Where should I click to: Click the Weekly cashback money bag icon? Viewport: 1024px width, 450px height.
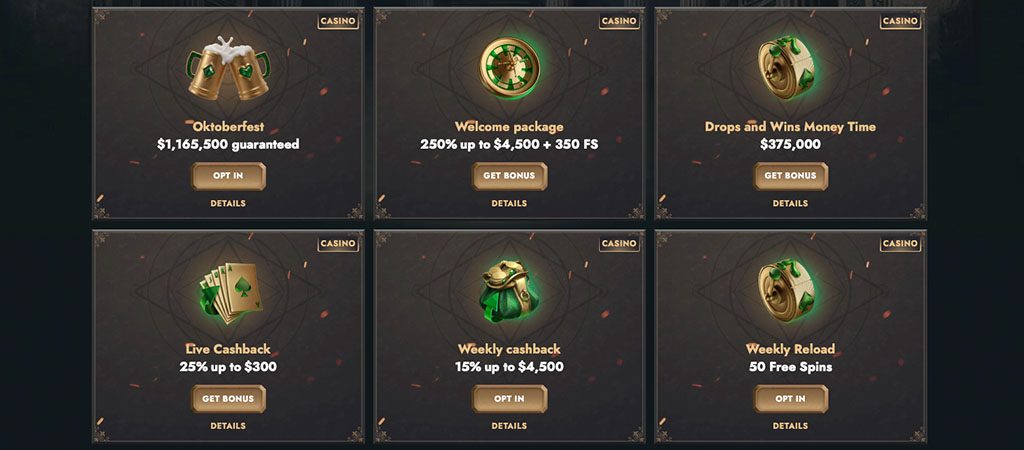coord(509,292)
